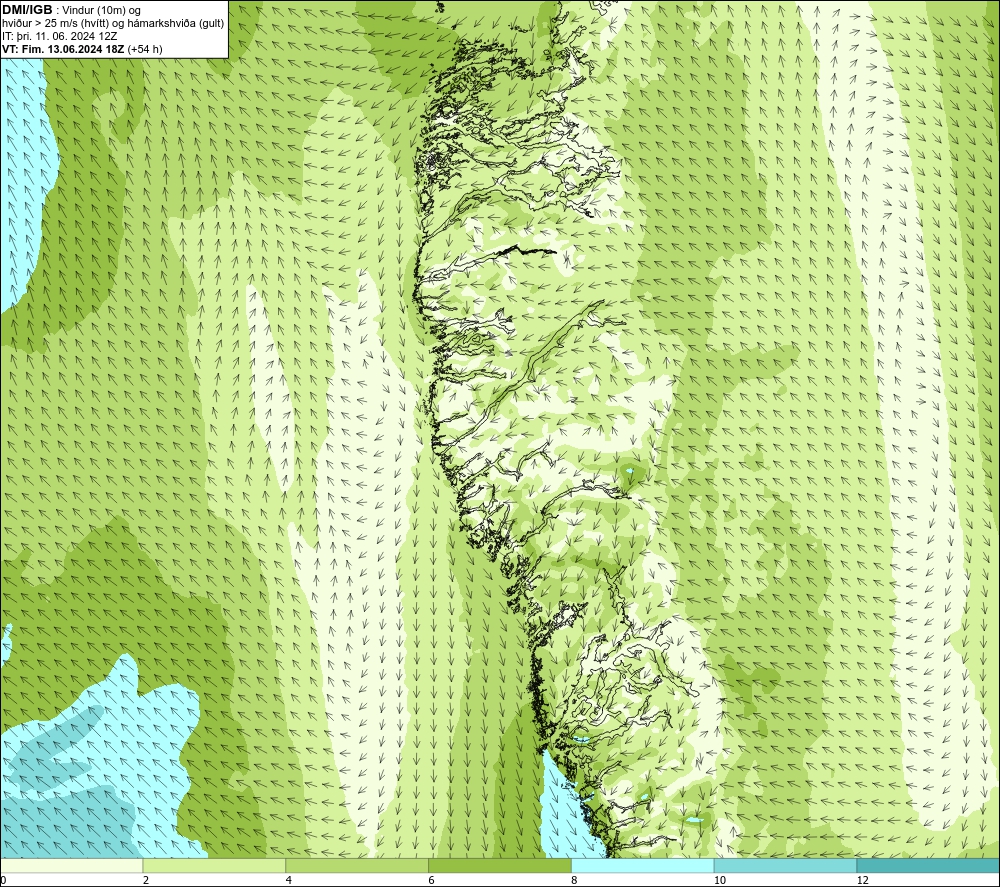
Task: Click the scale label '2'
Action: click(x=146, y=880)
